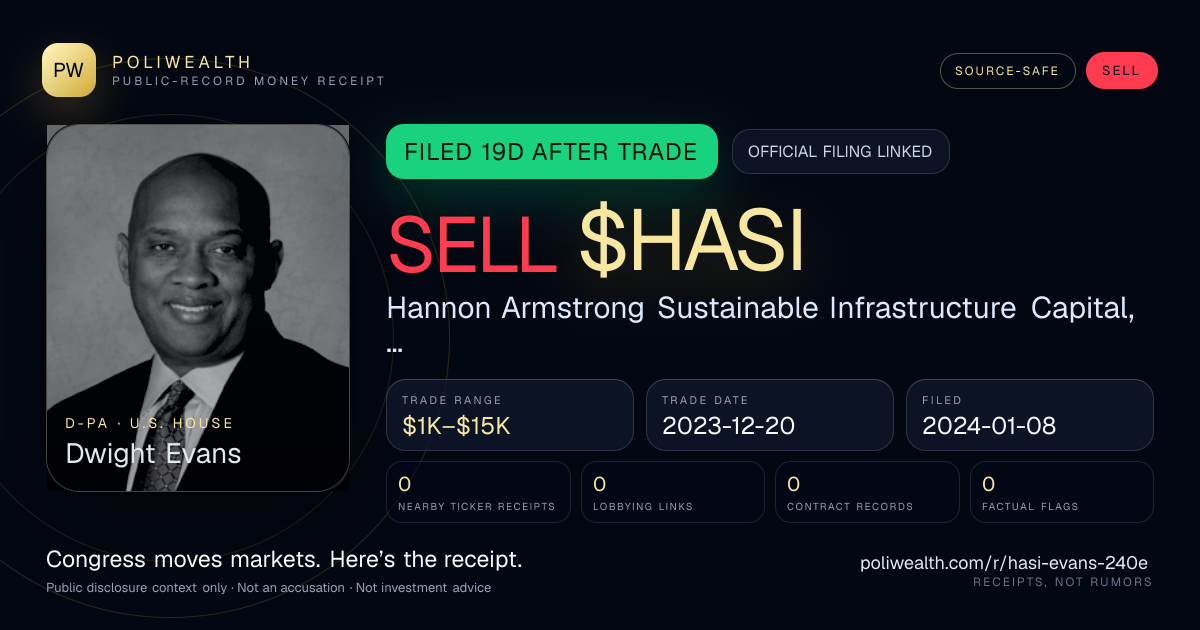Viewport: 1200px width, 630px height.
Task: Open the CONTRACT RECORDS stat card
Action: click(867, 492)
